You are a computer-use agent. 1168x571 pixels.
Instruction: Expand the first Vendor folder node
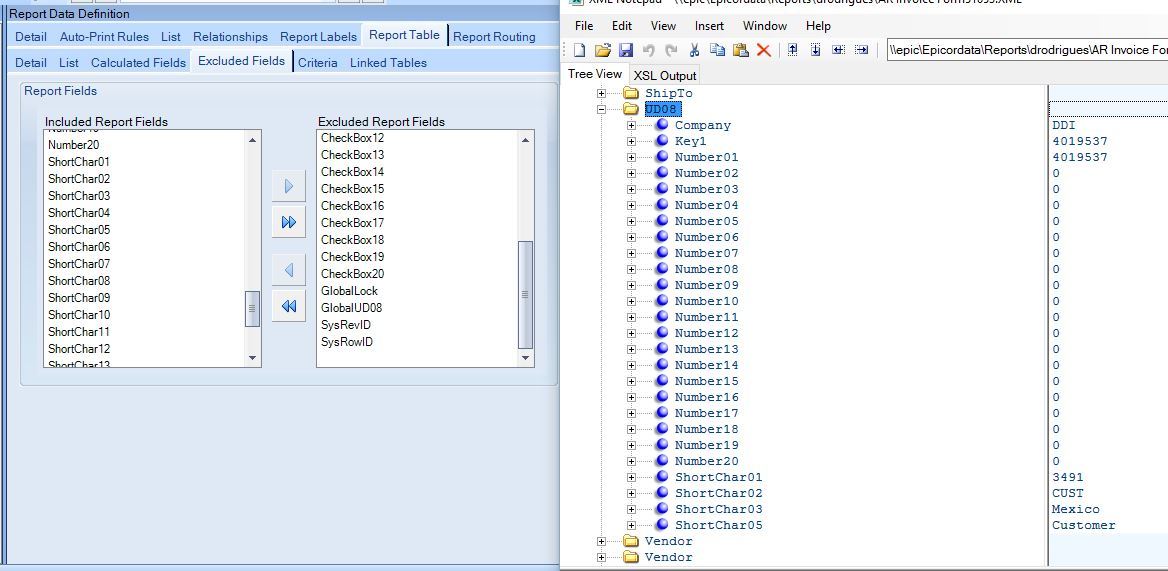[602, 541]
